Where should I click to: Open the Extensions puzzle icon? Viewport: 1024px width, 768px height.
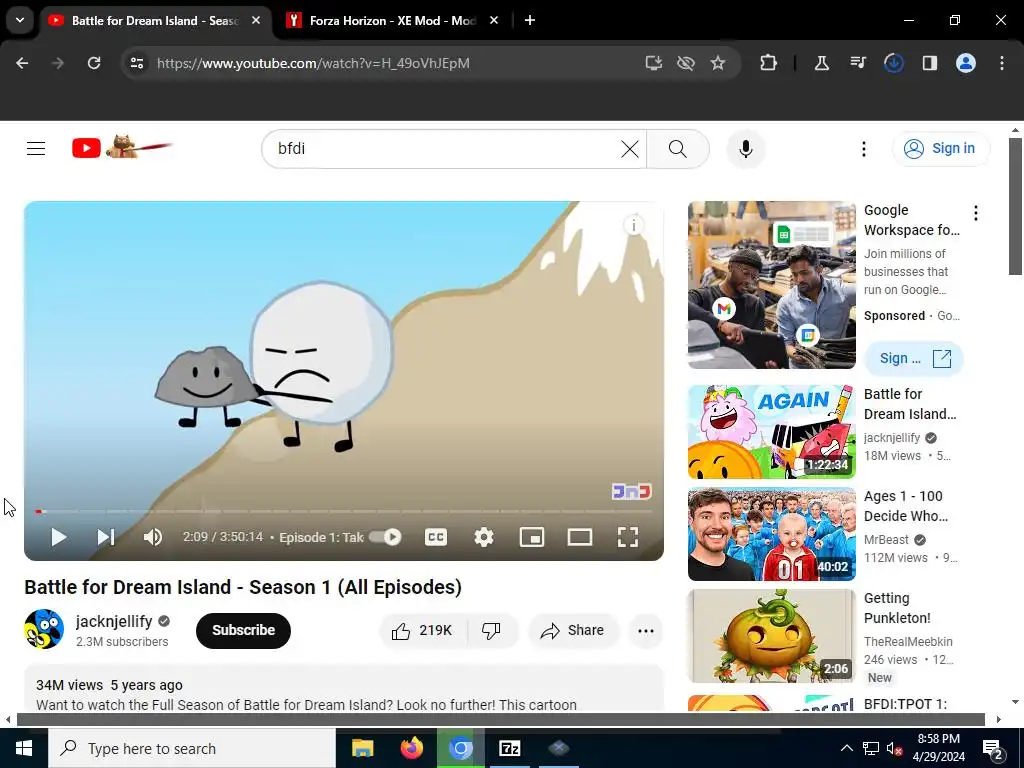point(769,63)
